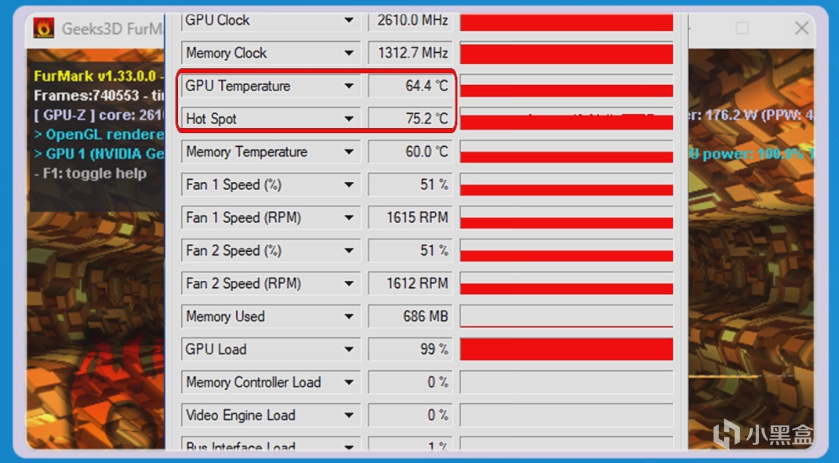Image resolution: width=839 pixels, height=463 pixels.
Task: Click the 64.4 °C GPU Temperature value
Action: coord(410,86)
